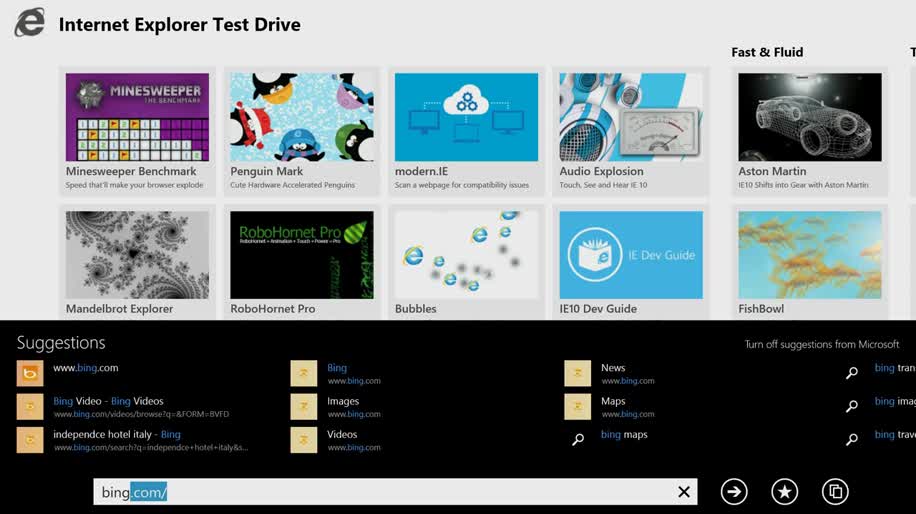Click the icon beside the News suggestion

click(578, 373)
